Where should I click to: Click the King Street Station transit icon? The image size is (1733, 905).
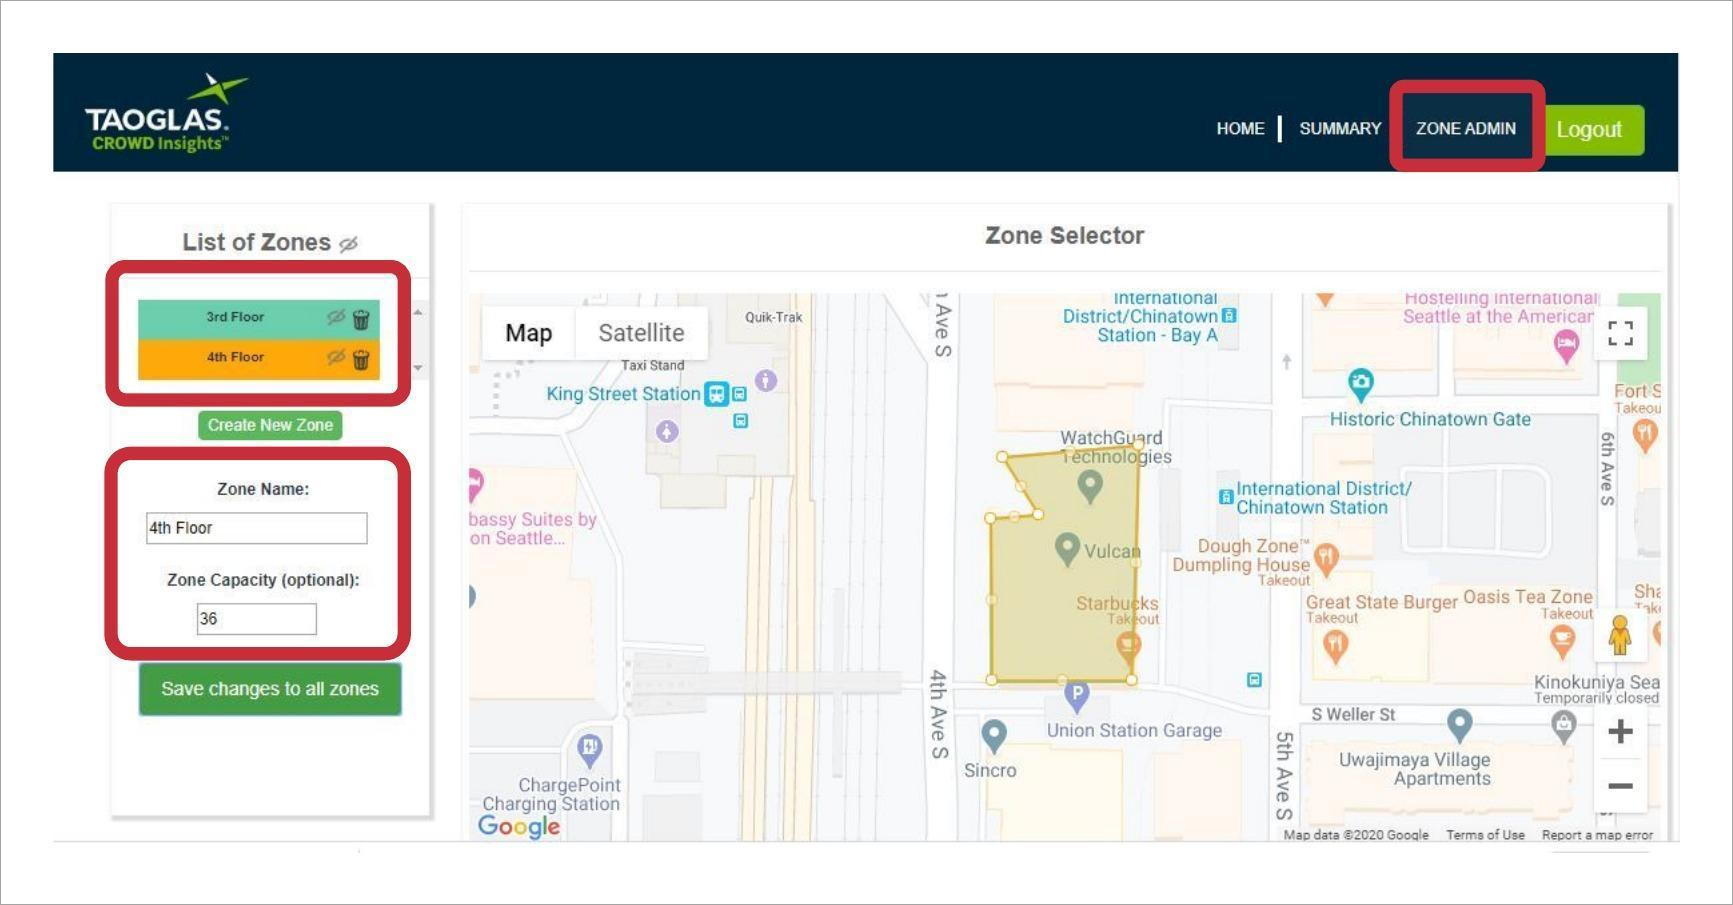tap(716, 393)
